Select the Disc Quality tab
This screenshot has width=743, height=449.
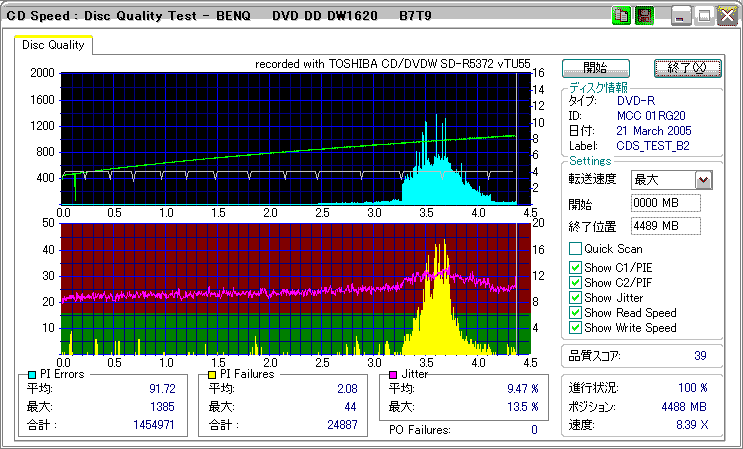(x=54, y=45)
